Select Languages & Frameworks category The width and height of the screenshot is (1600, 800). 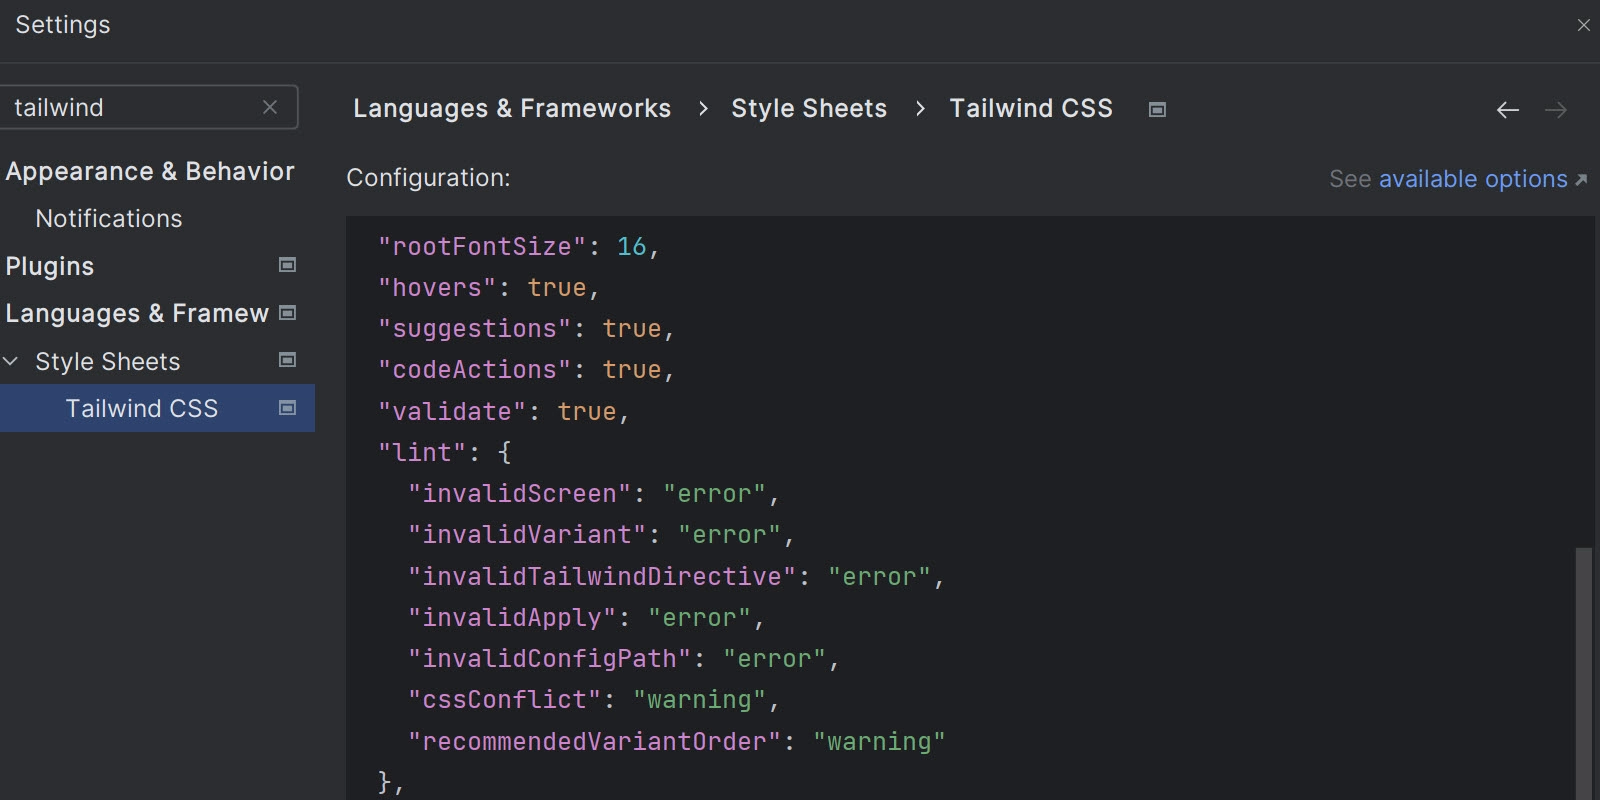(x=137, y=314)
